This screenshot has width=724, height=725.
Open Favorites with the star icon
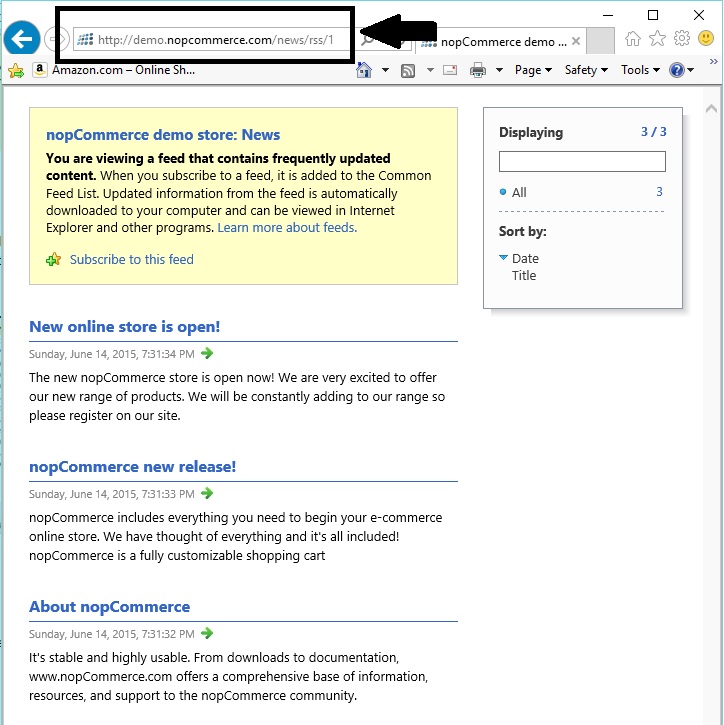[x=657, y=39]
